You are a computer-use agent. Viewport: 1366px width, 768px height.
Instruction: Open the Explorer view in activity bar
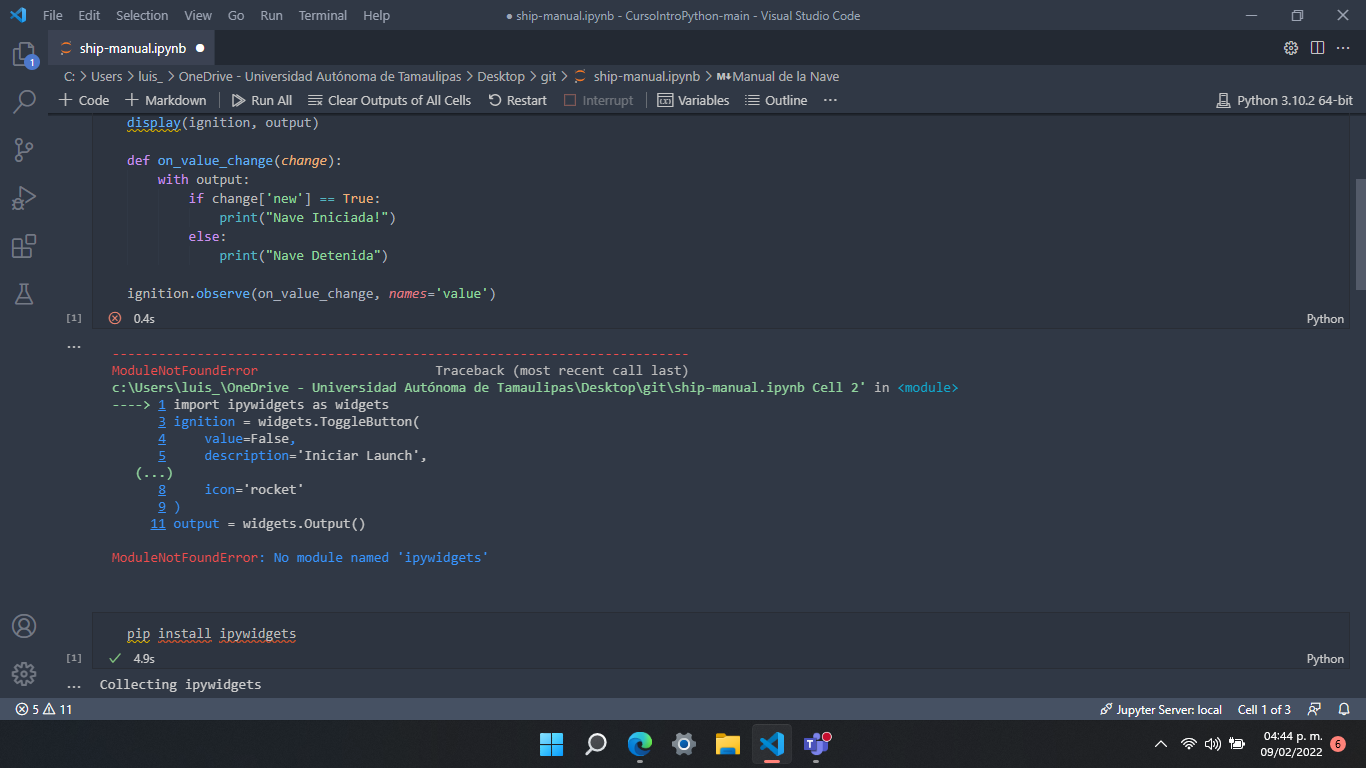tap(24, 54)
